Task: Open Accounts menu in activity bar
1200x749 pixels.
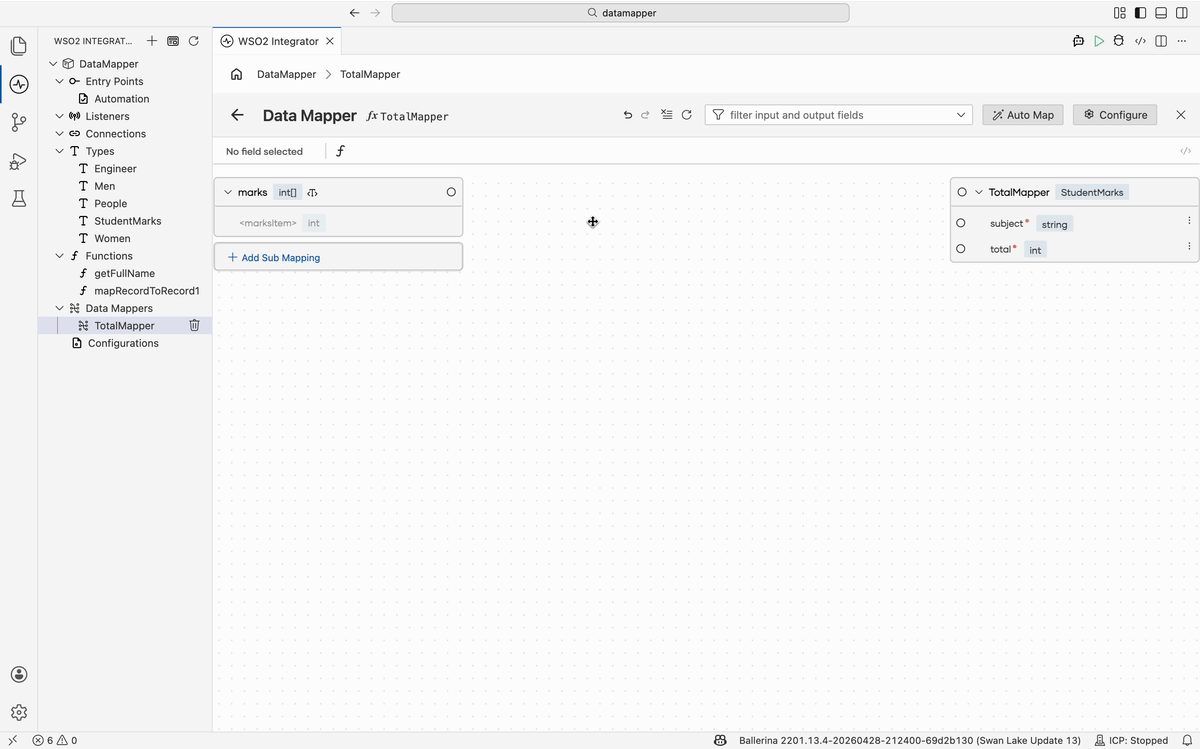Action: 18,675
